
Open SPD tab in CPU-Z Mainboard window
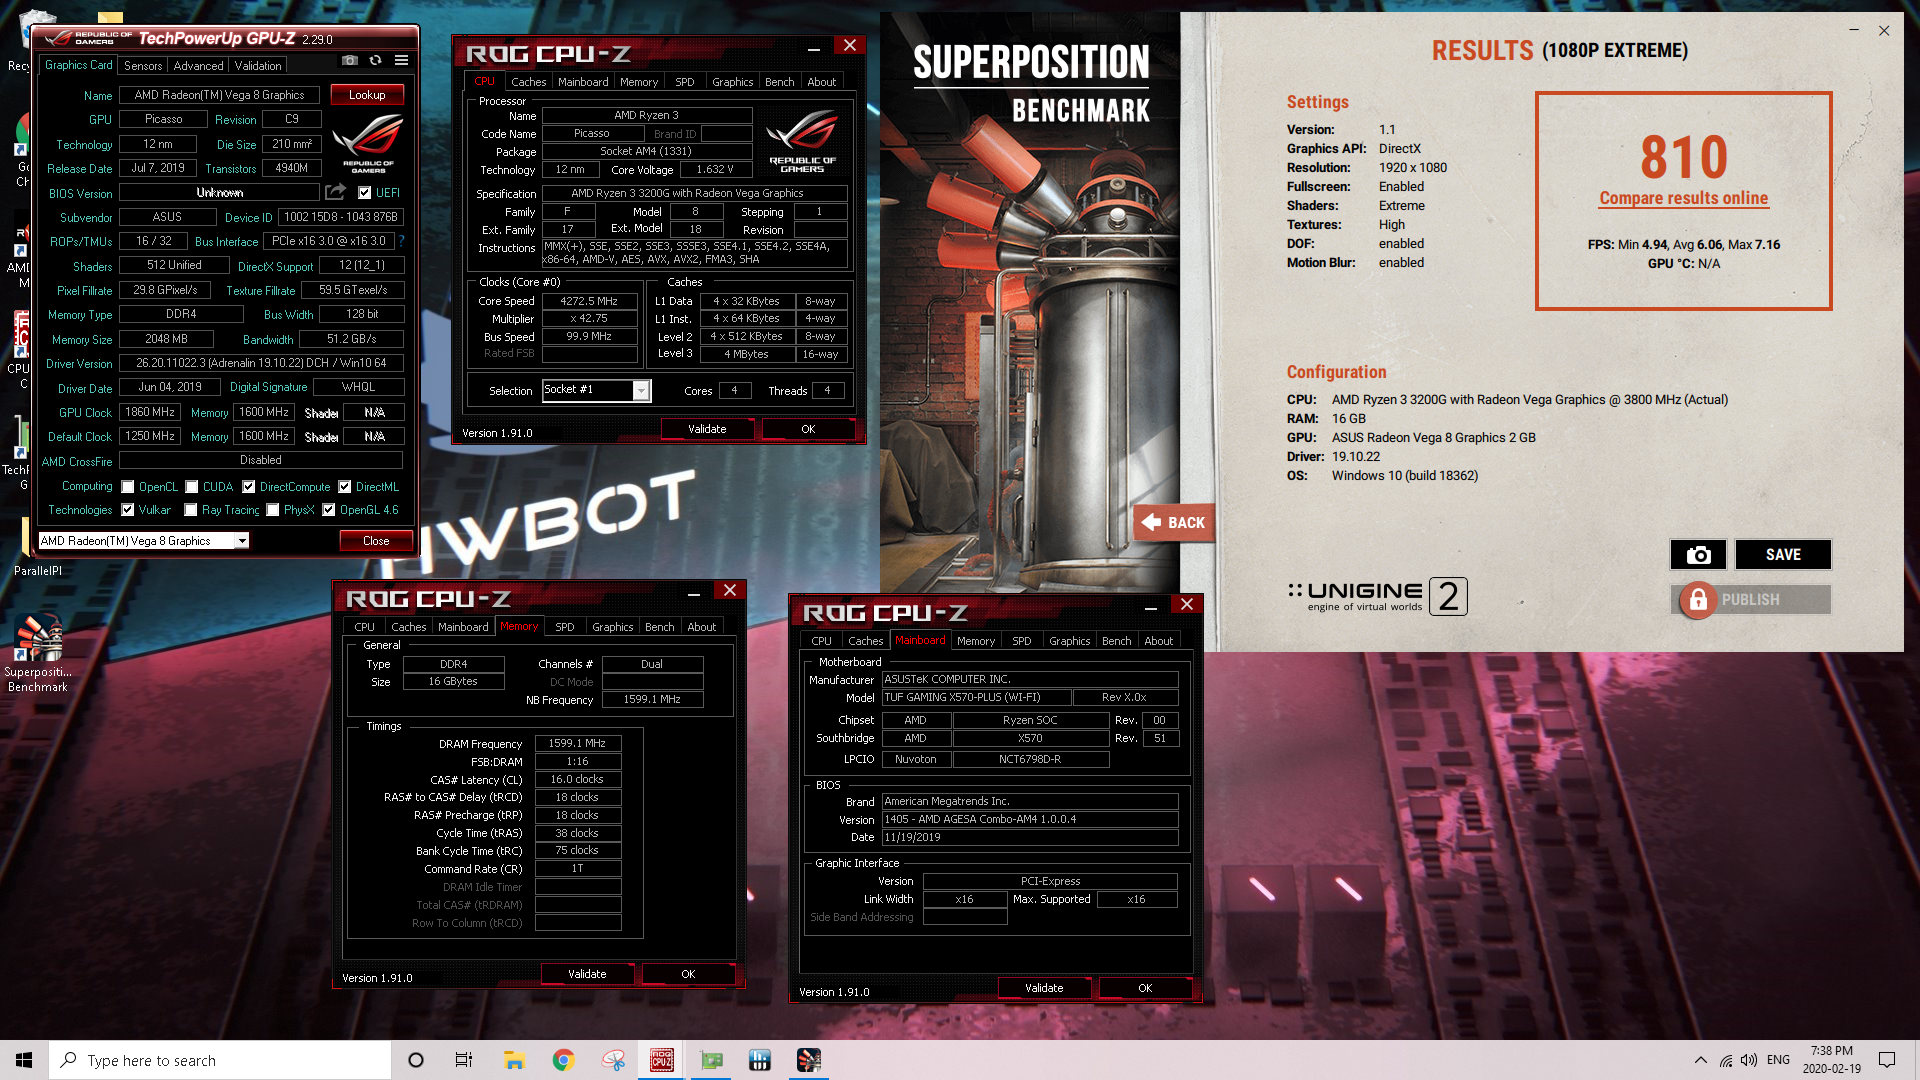[1021, 641]
